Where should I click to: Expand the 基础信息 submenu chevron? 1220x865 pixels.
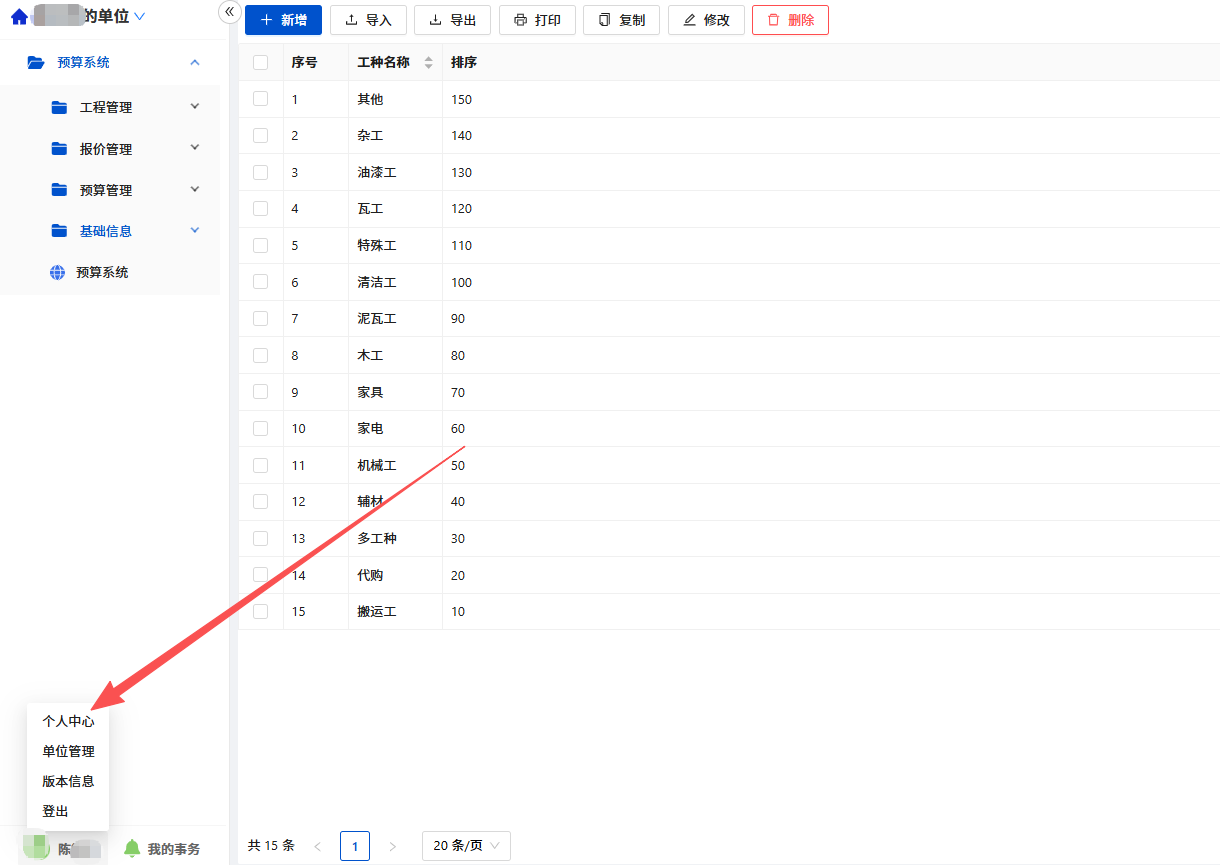click(x=195, y=230)
